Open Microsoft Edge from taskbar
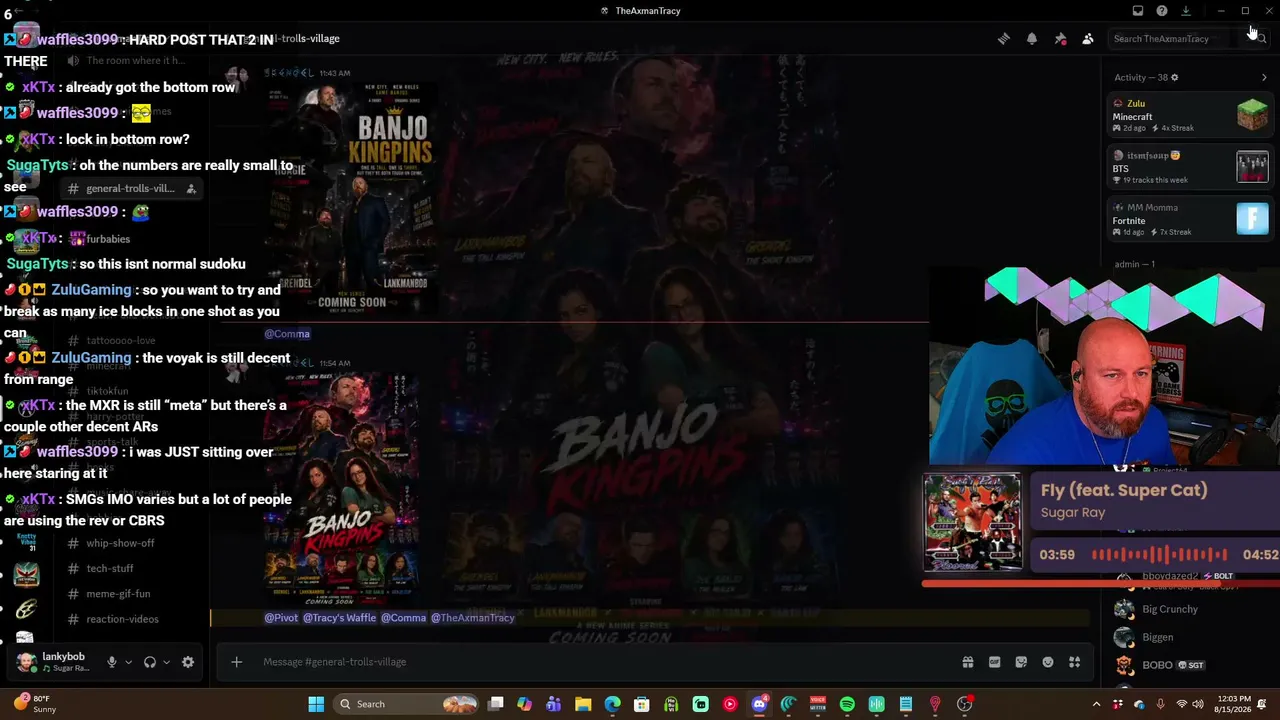 (x=612, y=704)
